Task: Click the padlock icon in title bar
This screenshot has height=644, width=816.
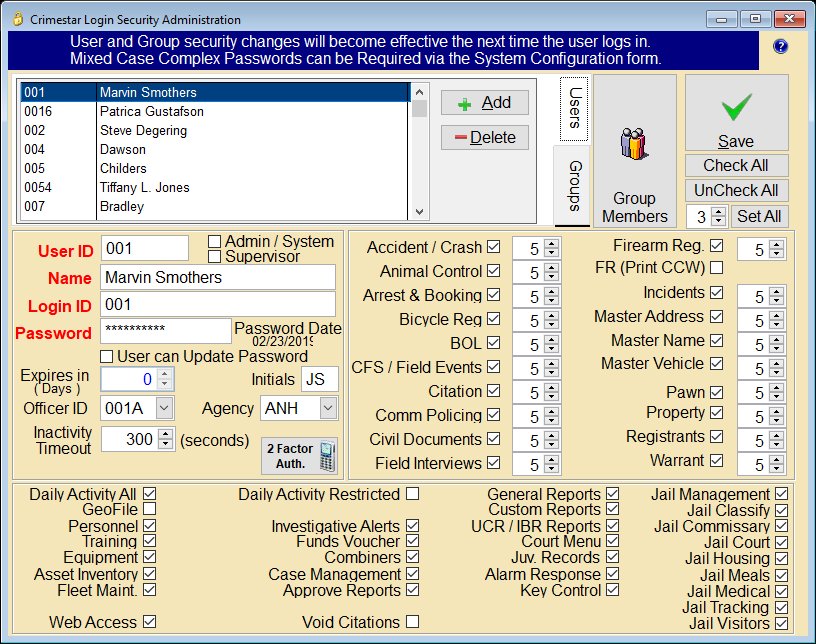Action: coord(18,19)
